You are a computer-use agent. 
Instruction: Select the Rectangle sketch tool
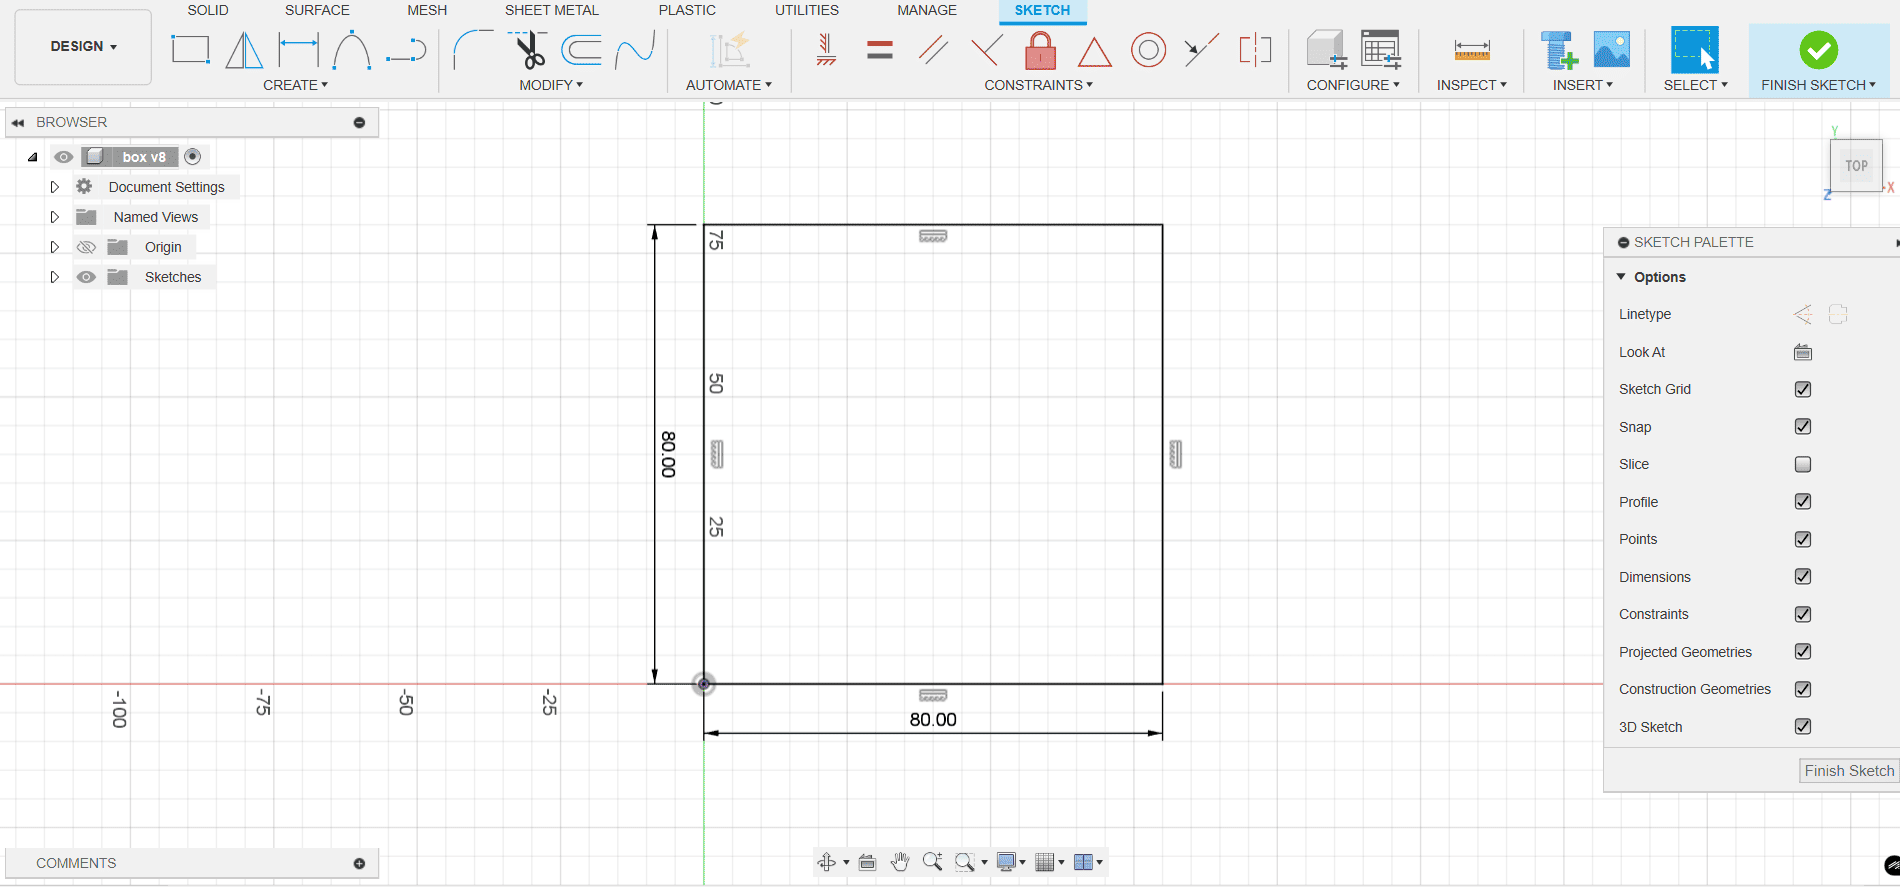tap(190, 49)
